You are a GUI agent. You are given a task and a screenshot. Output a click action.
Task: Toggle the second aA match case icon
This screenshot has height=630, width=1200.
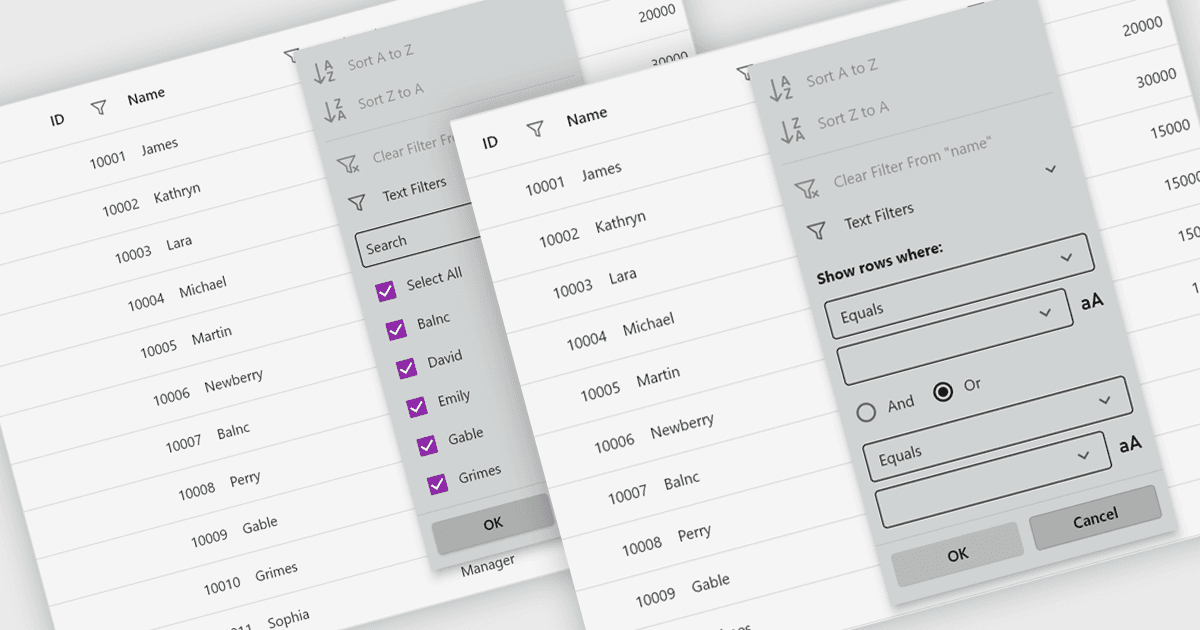[x=1130, y=444]
